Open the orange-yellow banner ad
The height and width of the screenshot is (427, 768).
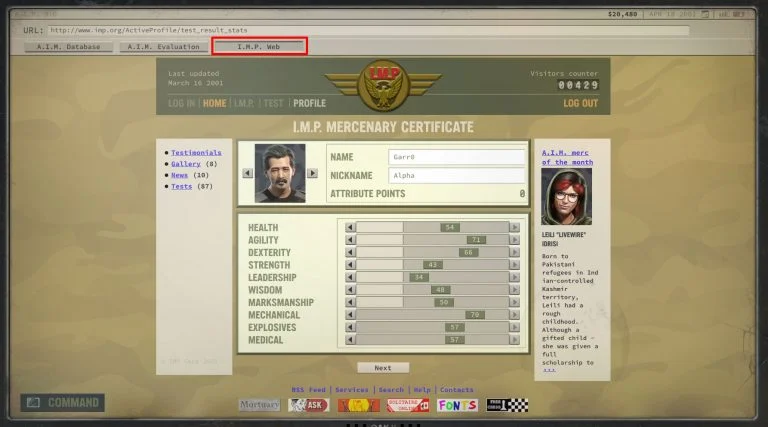point(359,405)
